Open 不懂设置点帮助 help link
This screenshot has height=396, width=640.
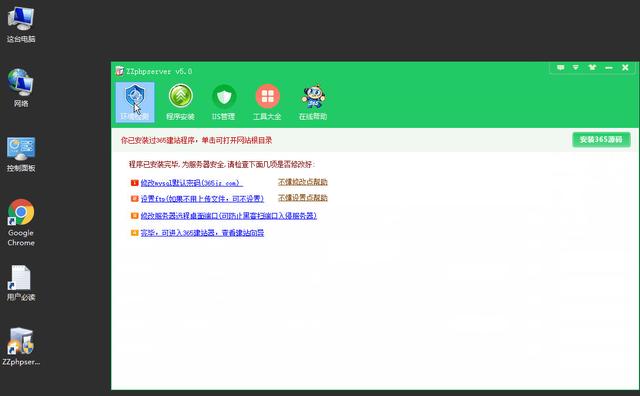click(303, 198)
